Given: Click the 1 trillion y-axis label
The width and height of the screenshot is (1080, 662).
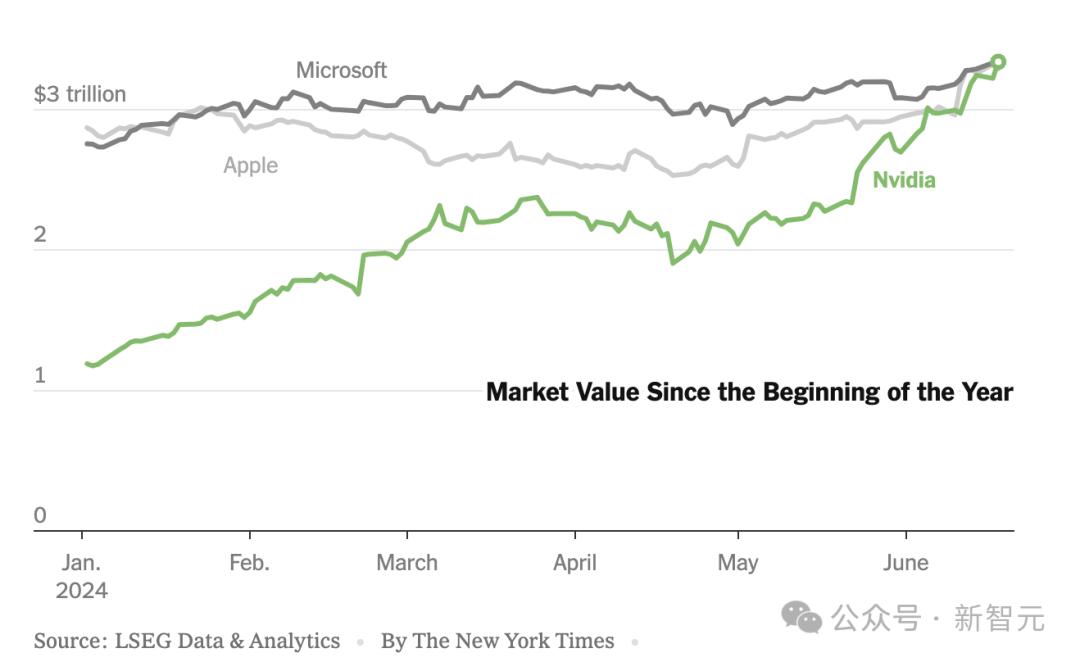Looking at the screenshot, I should (40, 375).
